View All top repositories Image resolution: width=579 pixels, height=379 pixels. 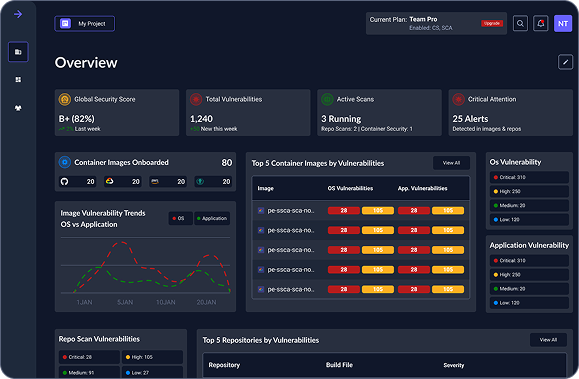(x=548, y=340)
